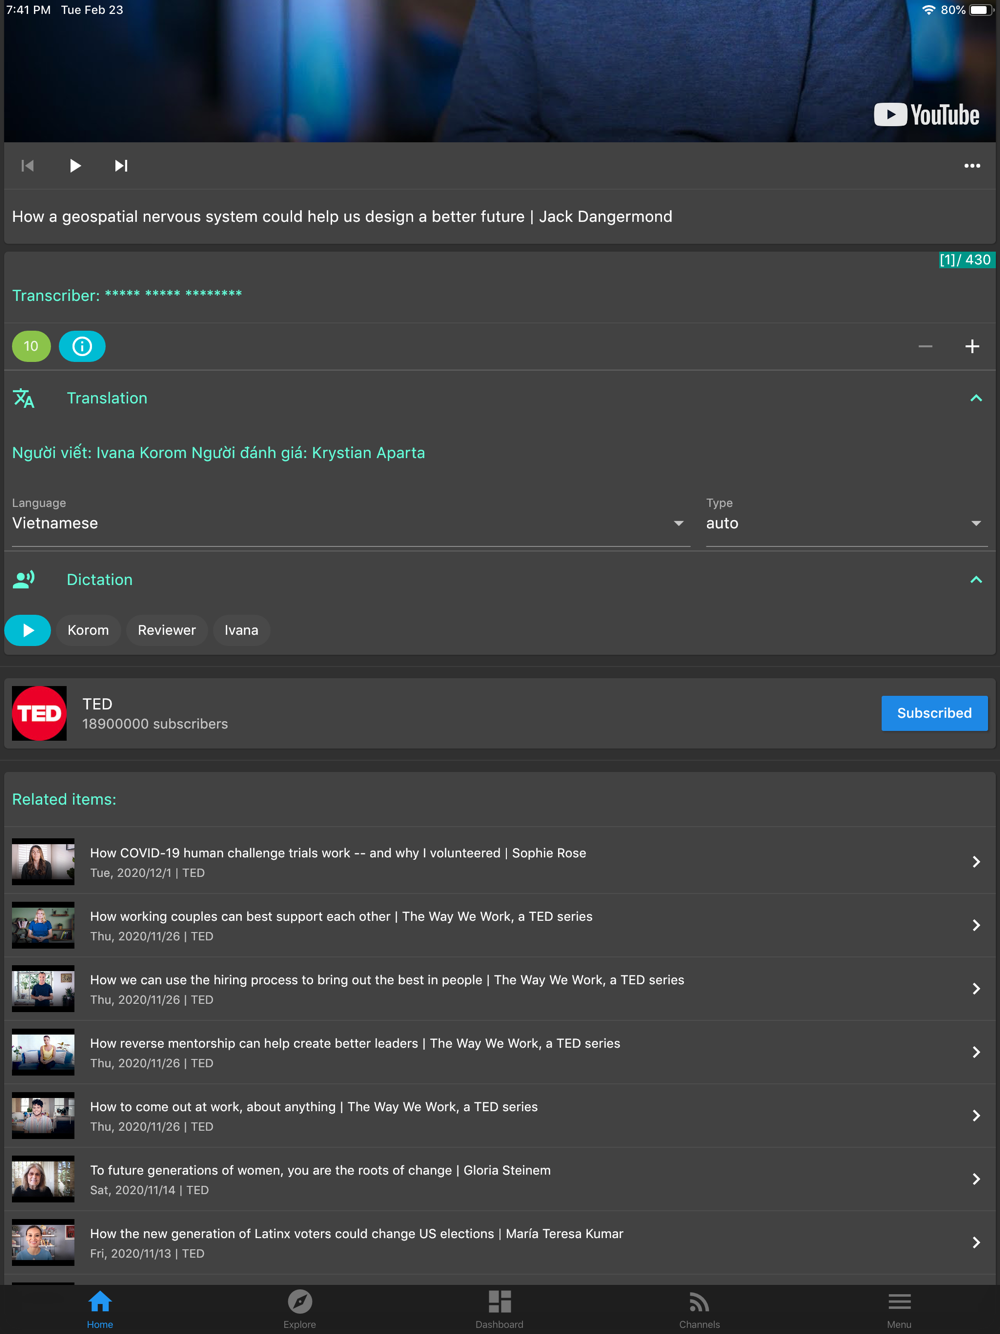Open the Type dropdown set to auto
This screenshot has width=1000, height=1334.
click(845, 523)
